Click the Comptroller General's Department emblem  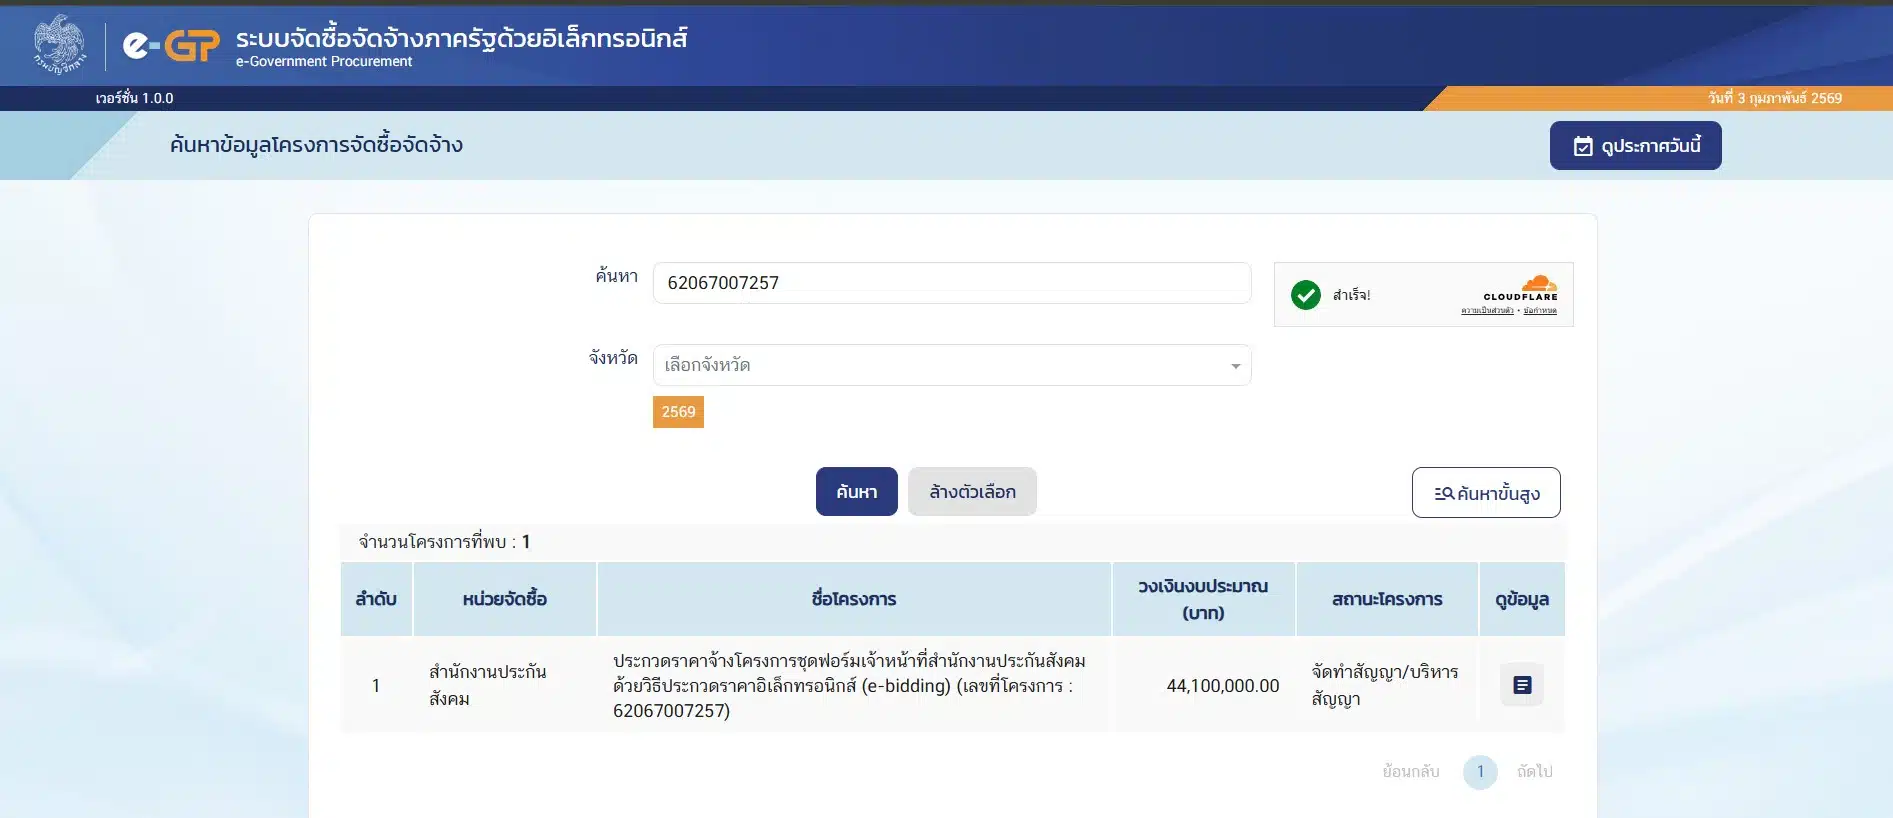(60, 44)
